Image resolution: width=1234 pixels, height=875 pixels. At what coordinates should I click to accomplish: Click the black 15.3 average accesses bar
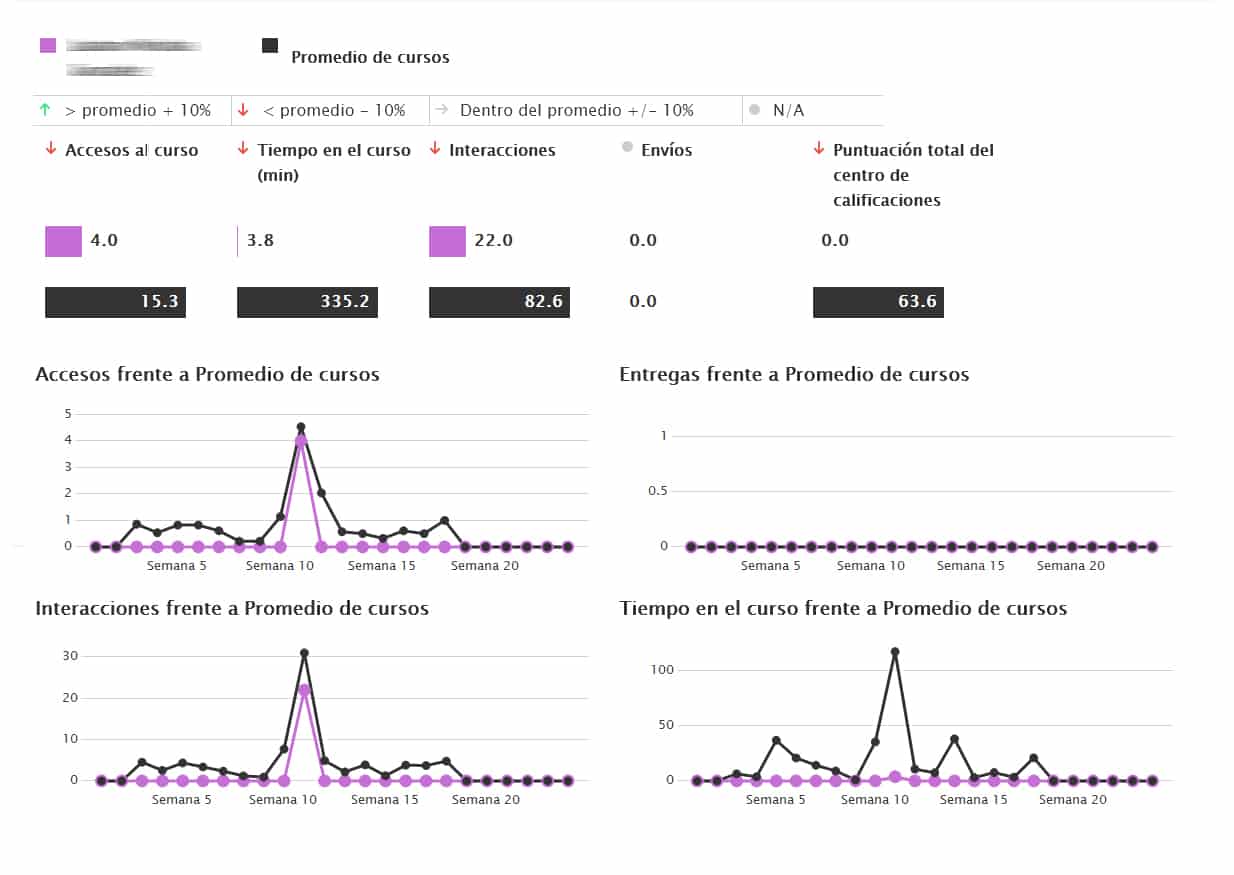[x=115, y=302]
